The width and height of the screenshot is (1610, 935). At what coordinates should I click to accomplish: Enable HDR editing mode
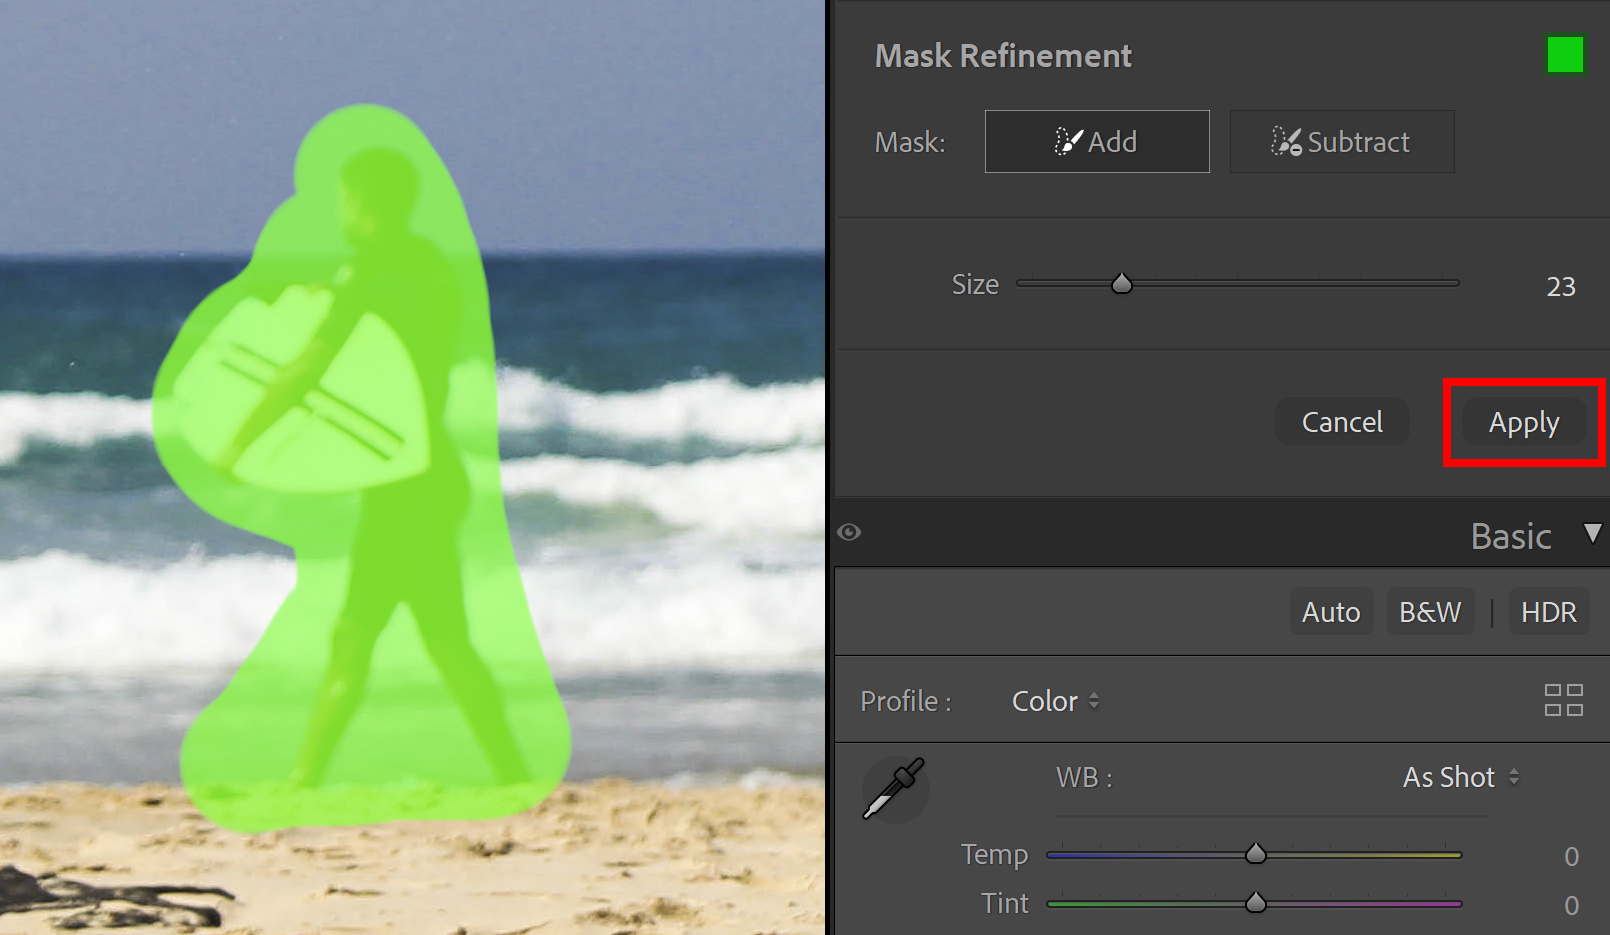tap(1549, 611)
